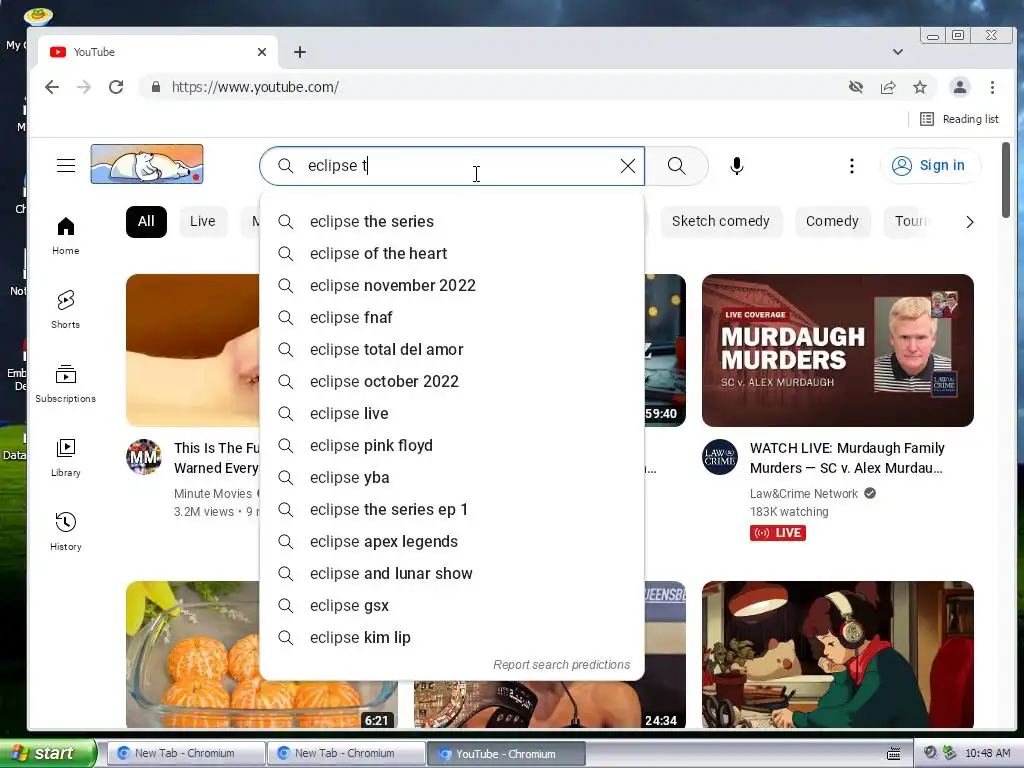1024x768 pixels.
Task: Open the lofi girl studying thumbnail
Action: [x=838, y=654]
